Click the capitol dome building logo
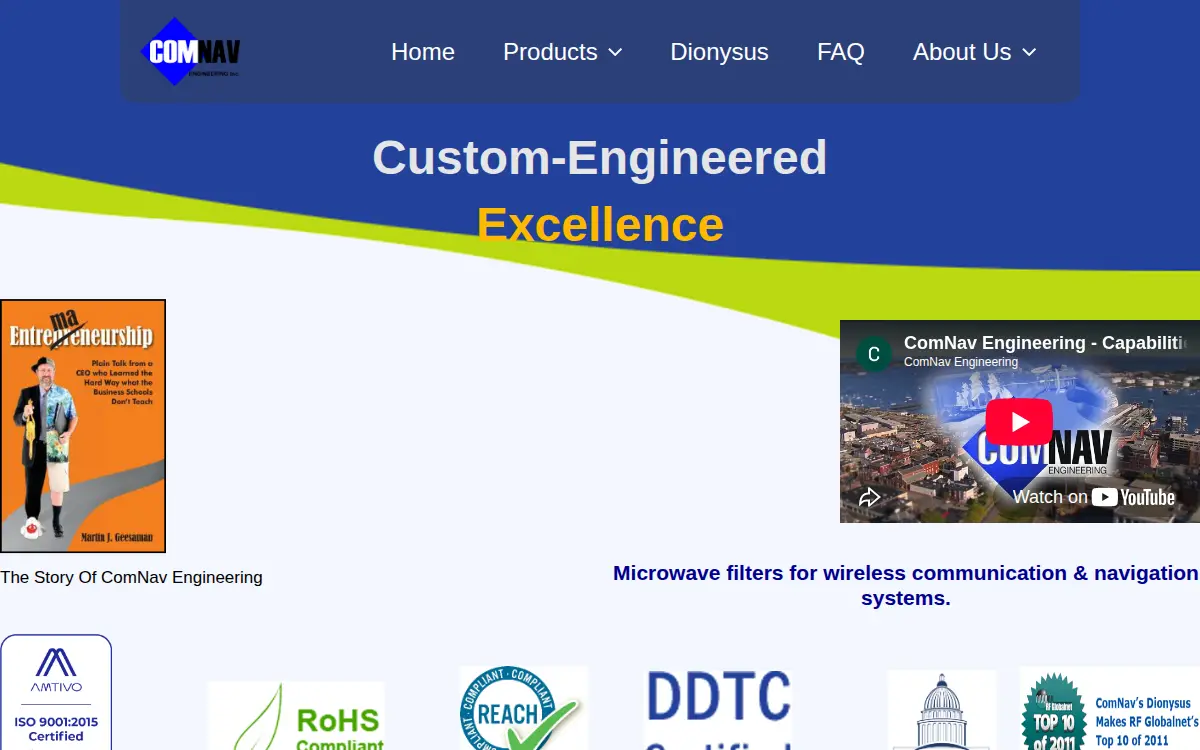 tap(942, 710)
